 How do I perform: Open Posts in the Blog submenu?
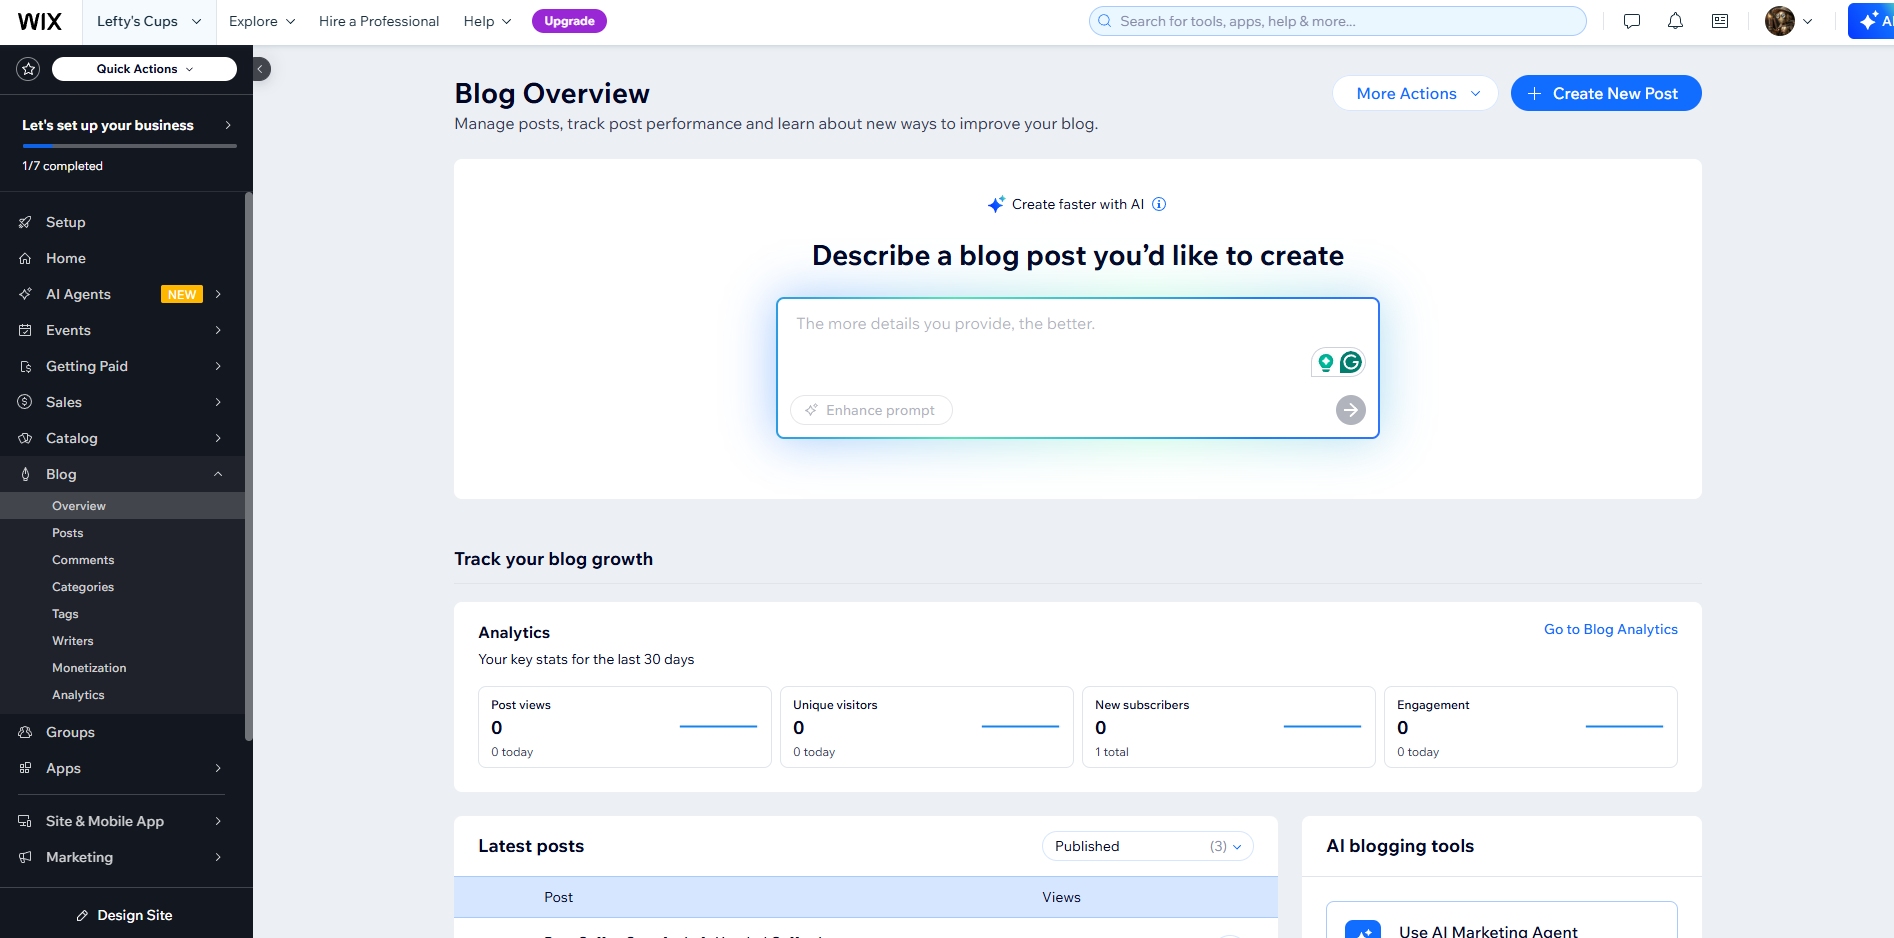coord(68,533)
